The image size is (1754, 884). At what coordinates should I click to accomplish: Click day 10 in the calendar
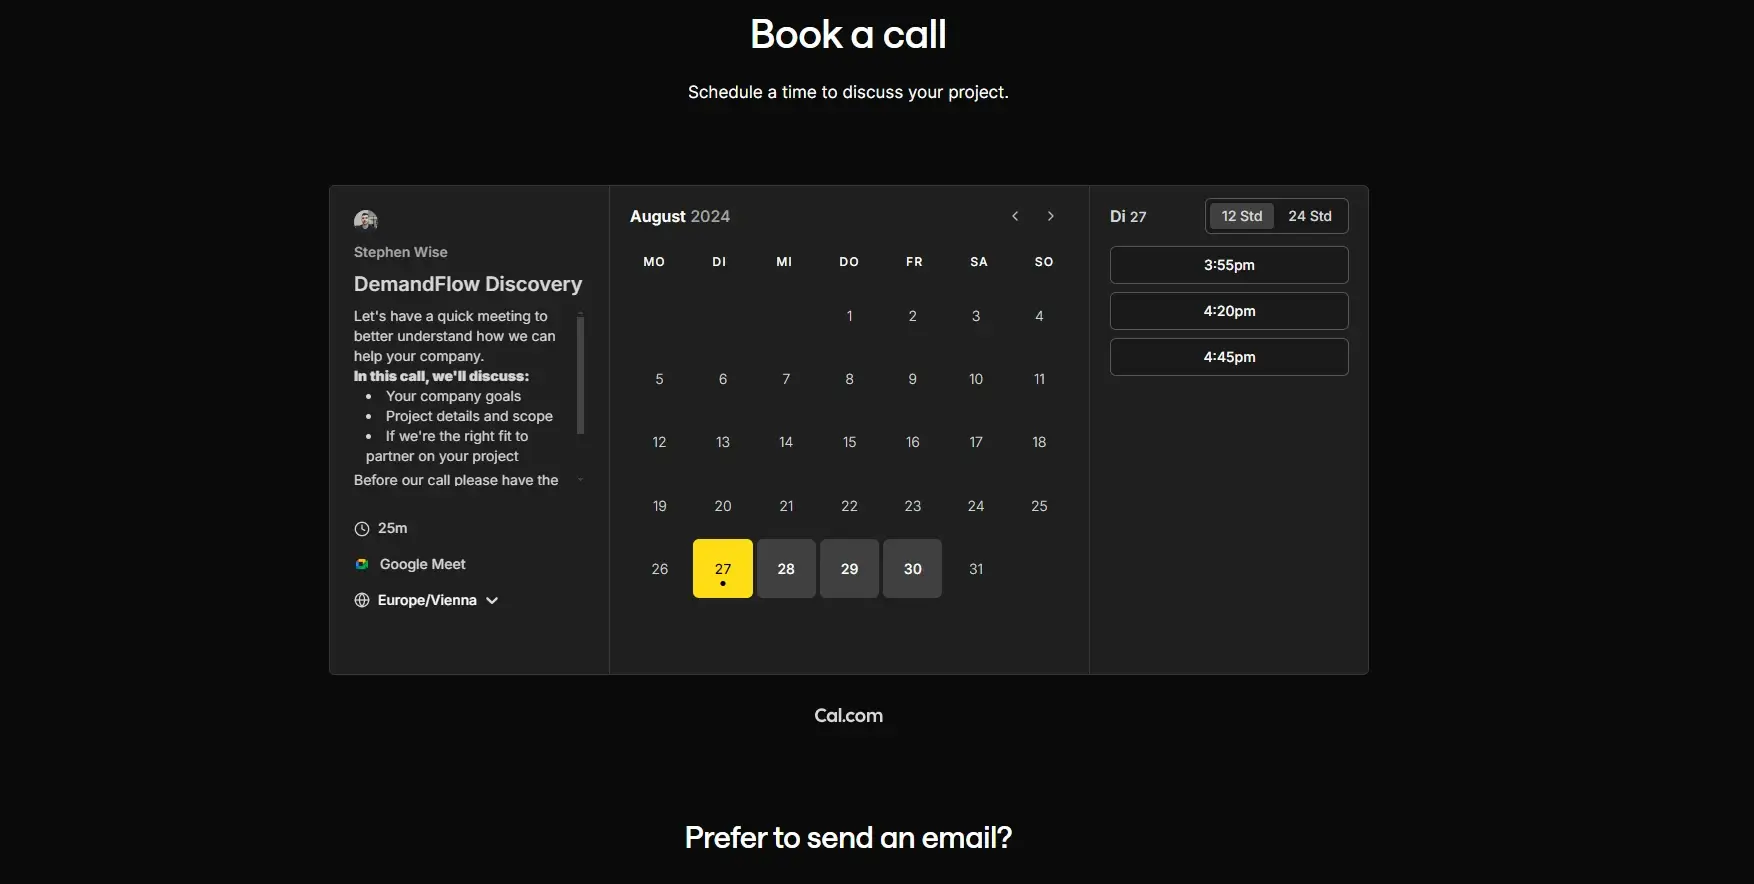[976, 379]
